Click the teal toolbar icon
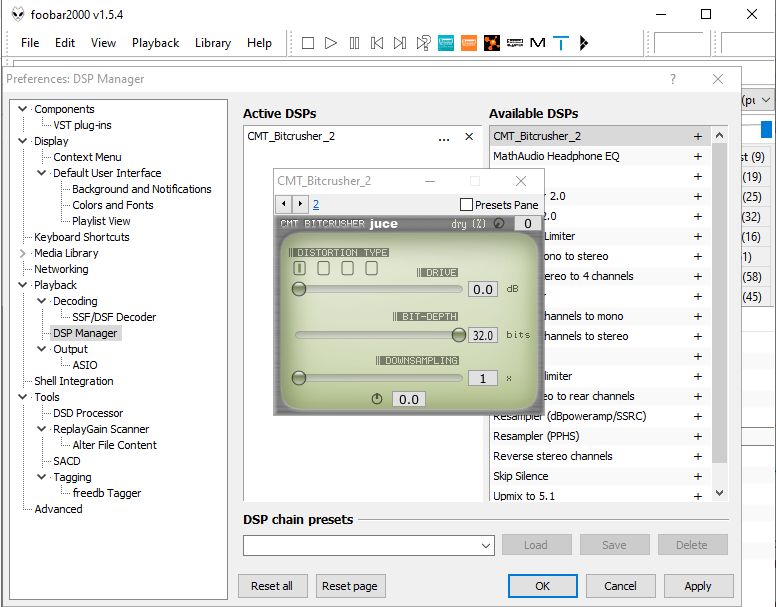 [x=446, y=43]
